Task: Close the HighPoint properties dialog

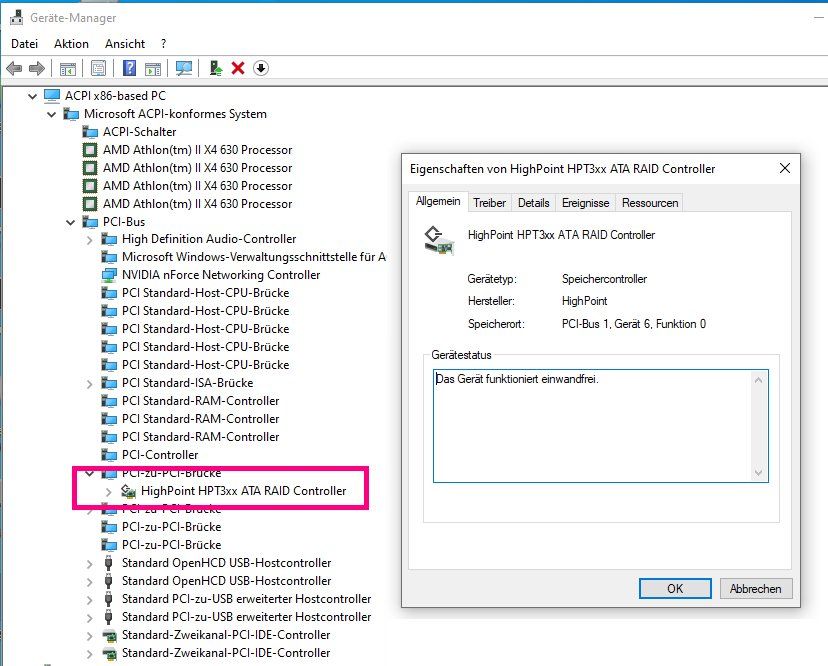Action: [x=785, y=168]
